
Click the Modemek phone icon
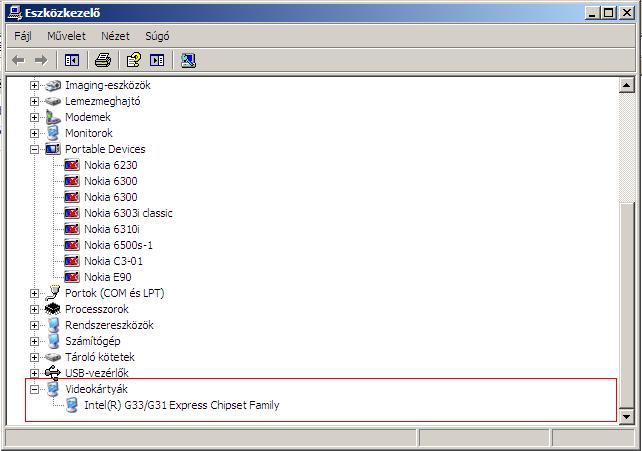(53, 117)
